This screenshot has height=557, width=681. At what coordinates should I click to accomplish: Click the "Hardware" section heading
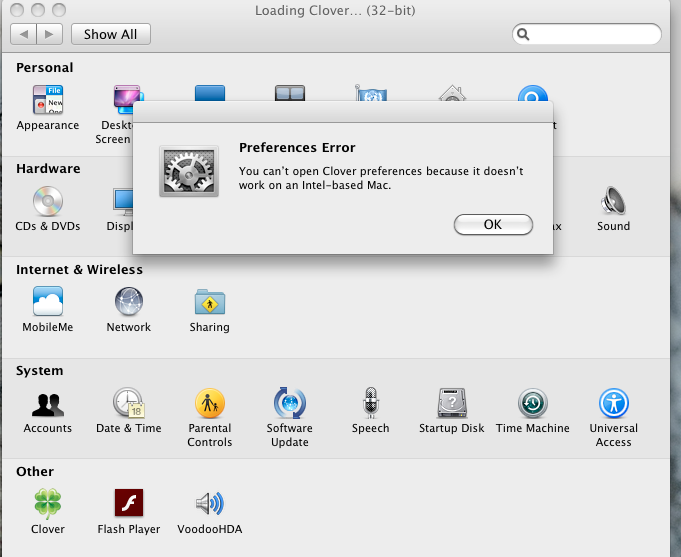[x=48, y=169]
